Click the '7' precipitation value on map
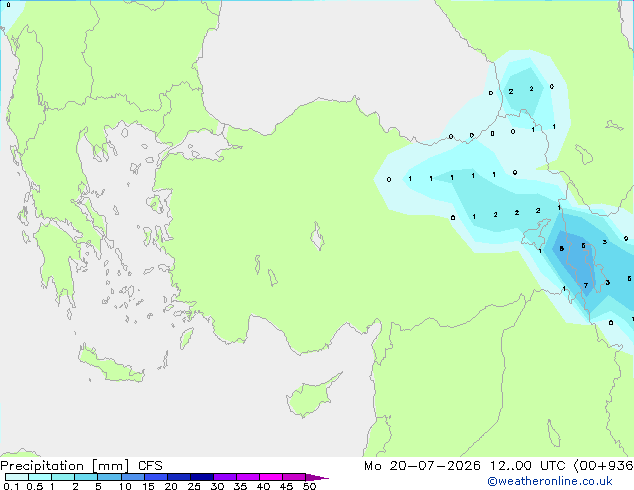Screen dimensions: 634x490 pyautogui.click(x=586, y=285)
